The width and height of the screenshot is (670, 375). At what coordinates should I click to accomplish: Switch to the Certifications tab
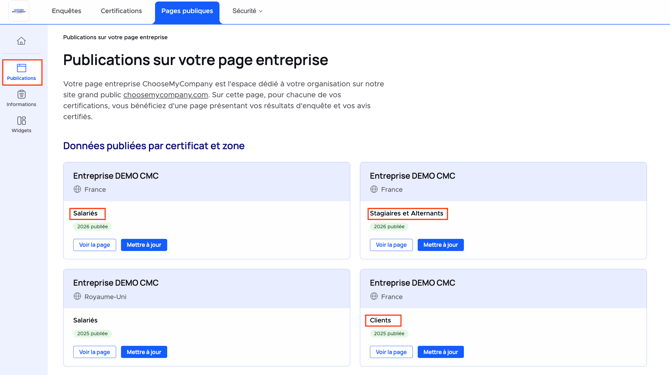(121, 11)
